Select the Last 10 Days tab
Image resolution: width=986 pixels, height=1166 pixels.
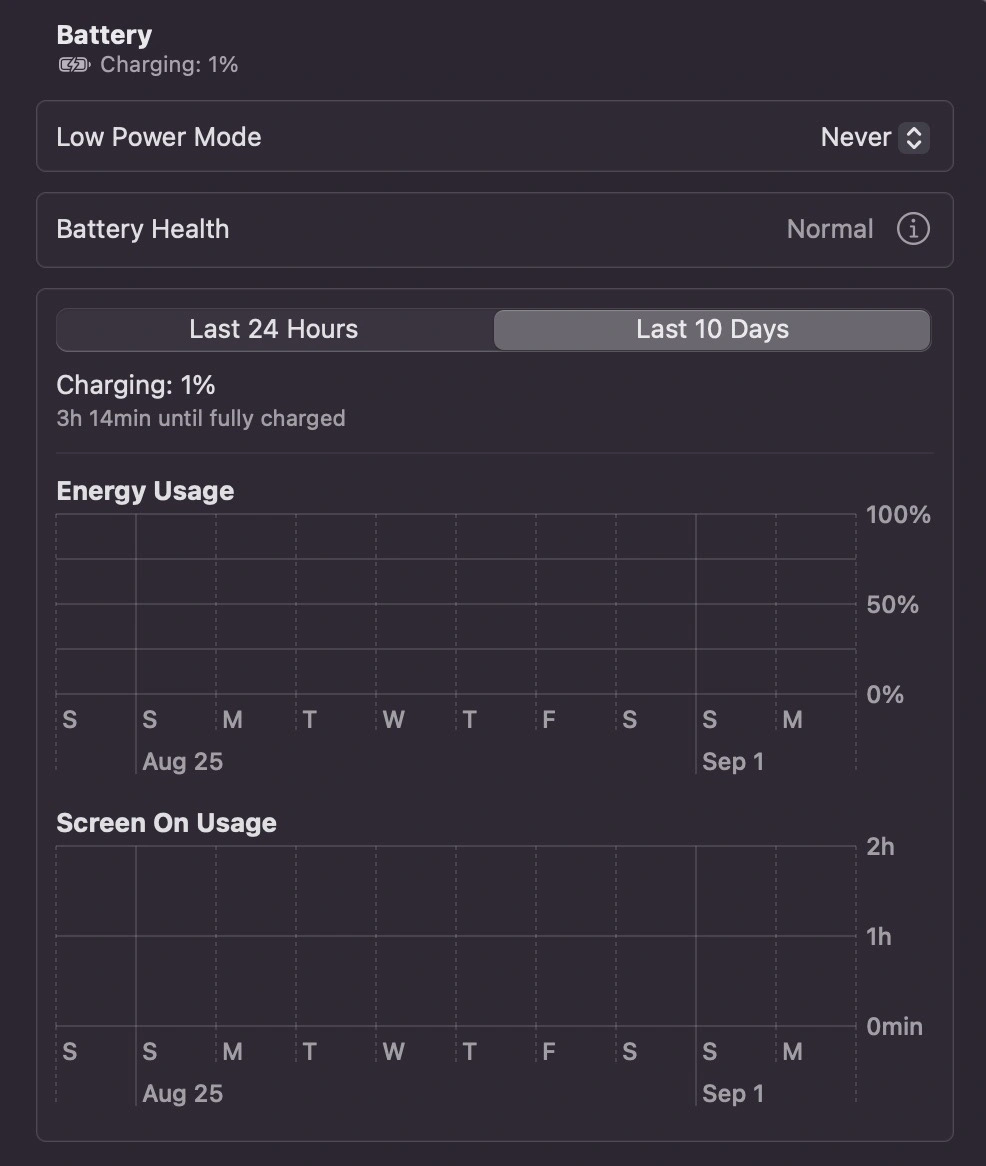[712, 329]
